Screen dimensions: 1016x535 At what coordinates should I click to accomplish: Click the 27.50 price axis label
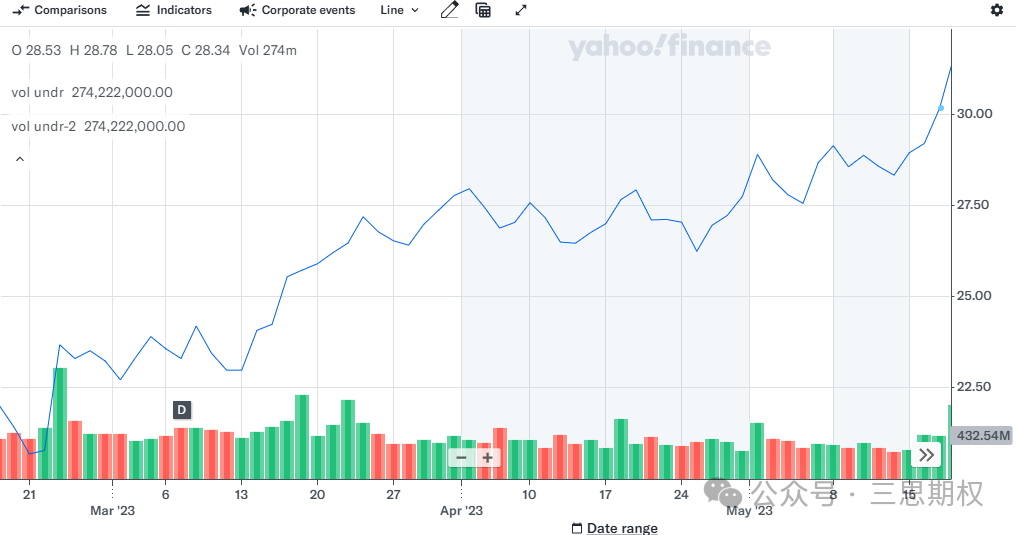[x=973, y=205]
